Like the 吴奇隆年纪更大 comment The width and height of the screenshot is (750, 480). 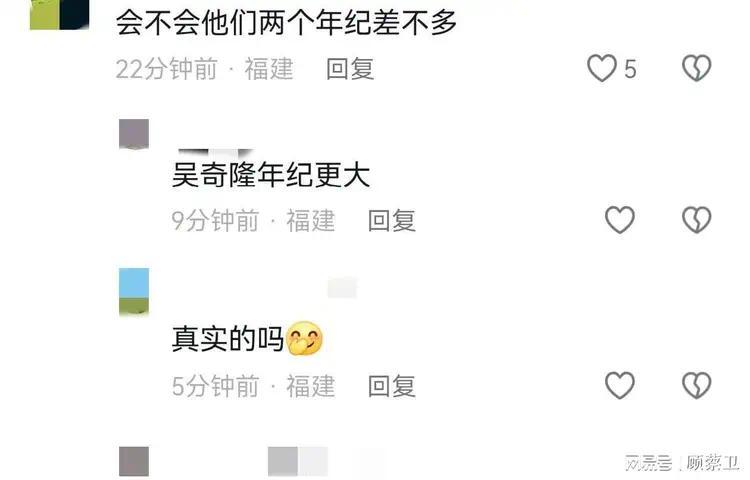(619, 220)
